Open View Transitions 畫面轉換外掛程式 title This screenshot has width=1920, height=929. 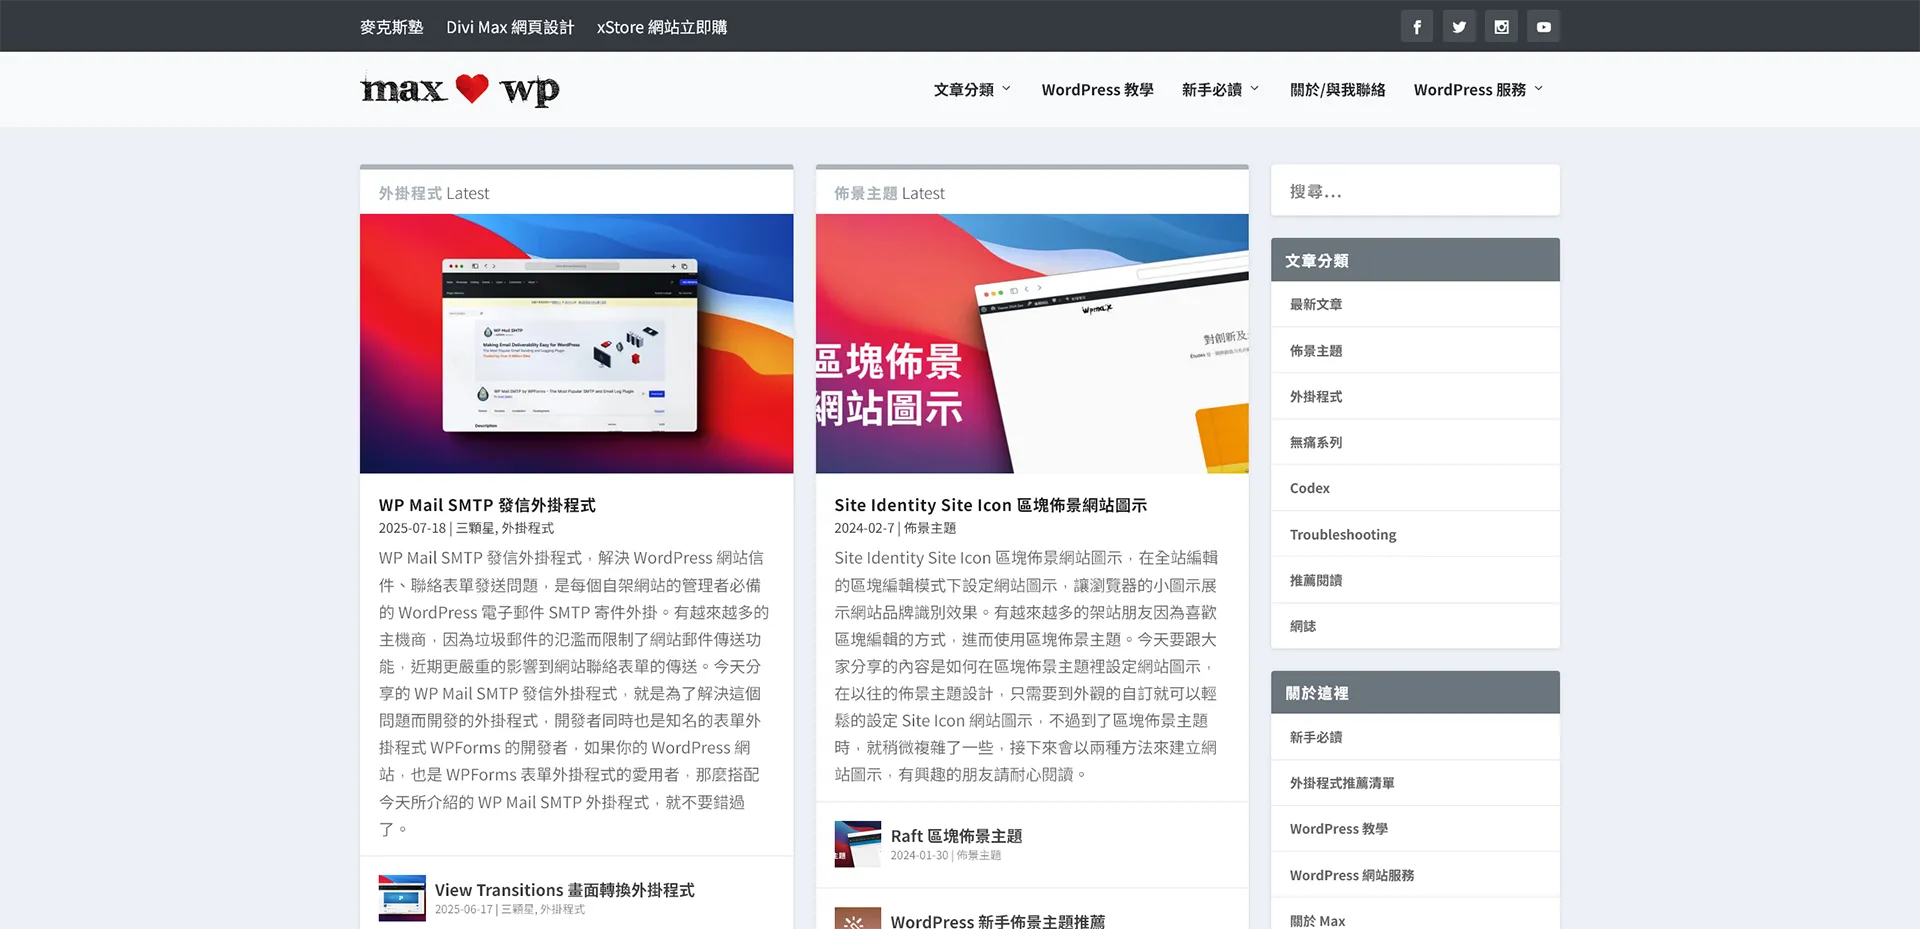(x=565, y=890)
